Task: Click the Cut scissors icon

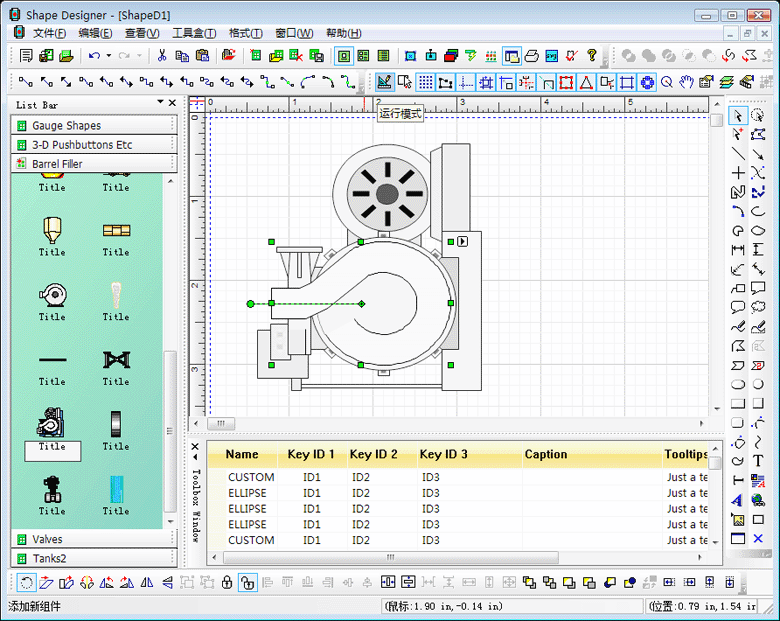Action: 162,56
